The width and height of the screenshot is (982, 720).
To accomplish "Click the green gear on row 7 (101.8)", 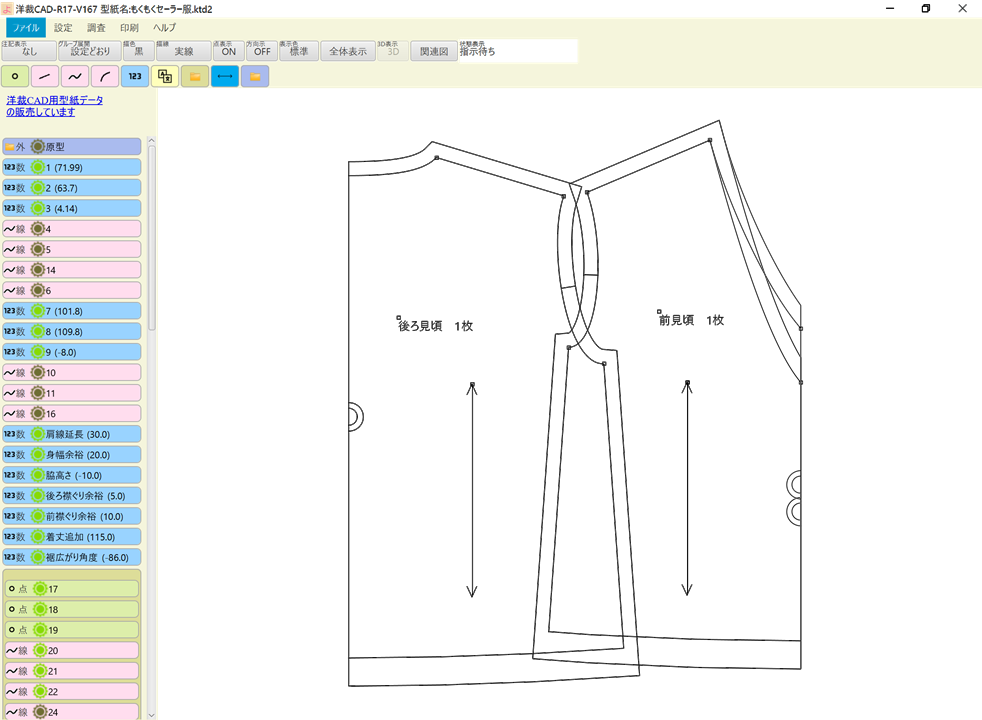I will [x=38, y=311].
